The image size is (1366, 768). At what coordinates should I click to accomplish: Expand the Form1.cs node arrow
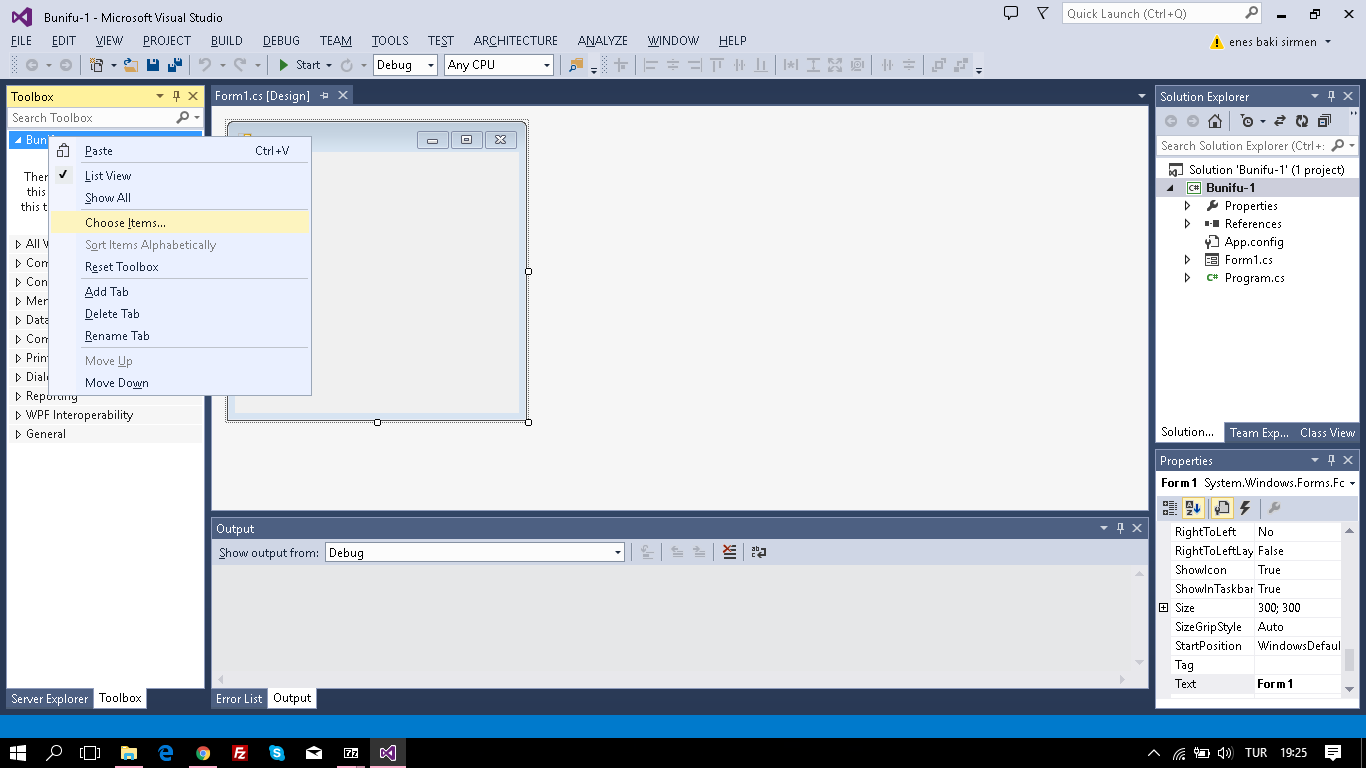(x=1188, y=260)
